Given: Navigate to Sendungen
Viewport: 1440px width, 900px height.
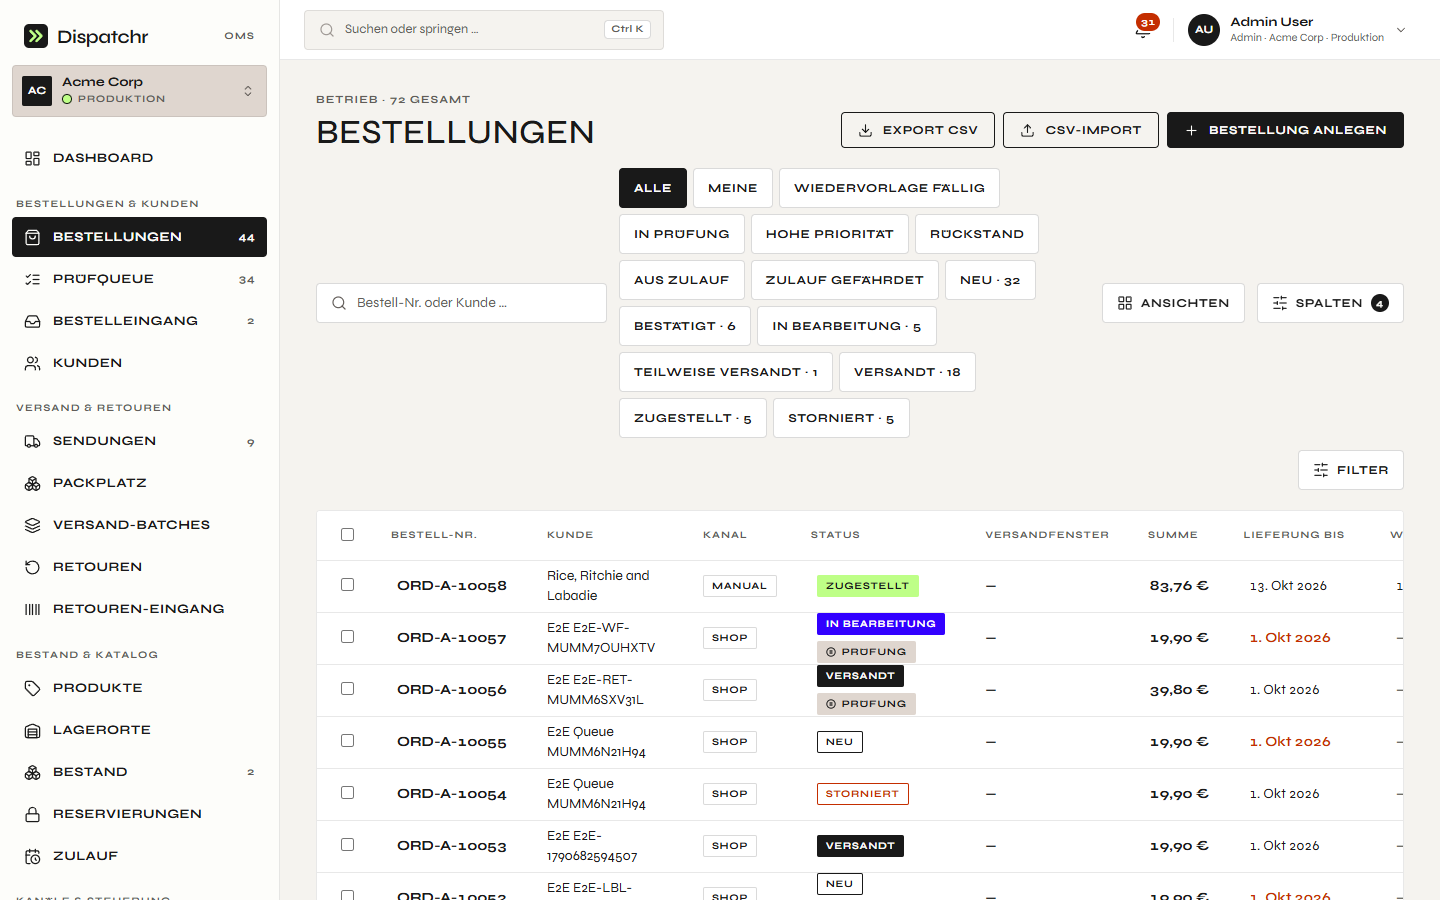Looking at the screenshot, I should [x=139, y=441].
